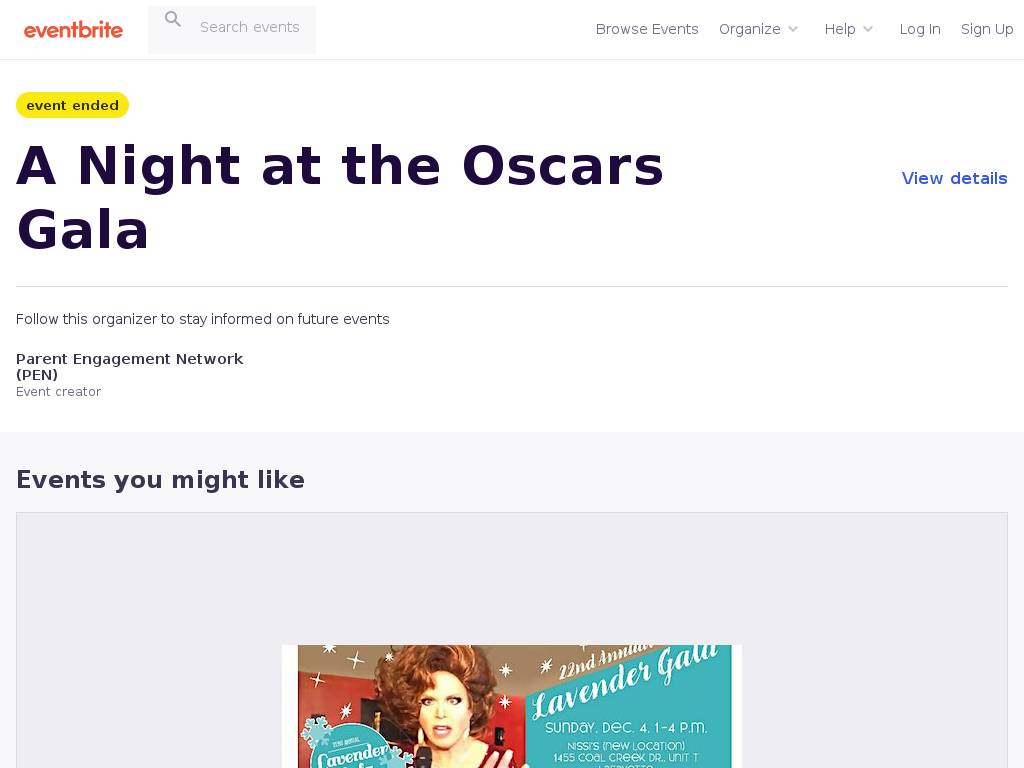Viewport: 1024px width, 768px height.
Task: Click the Lavender Gala date text on the flyer
Action: tap(625, 727)
